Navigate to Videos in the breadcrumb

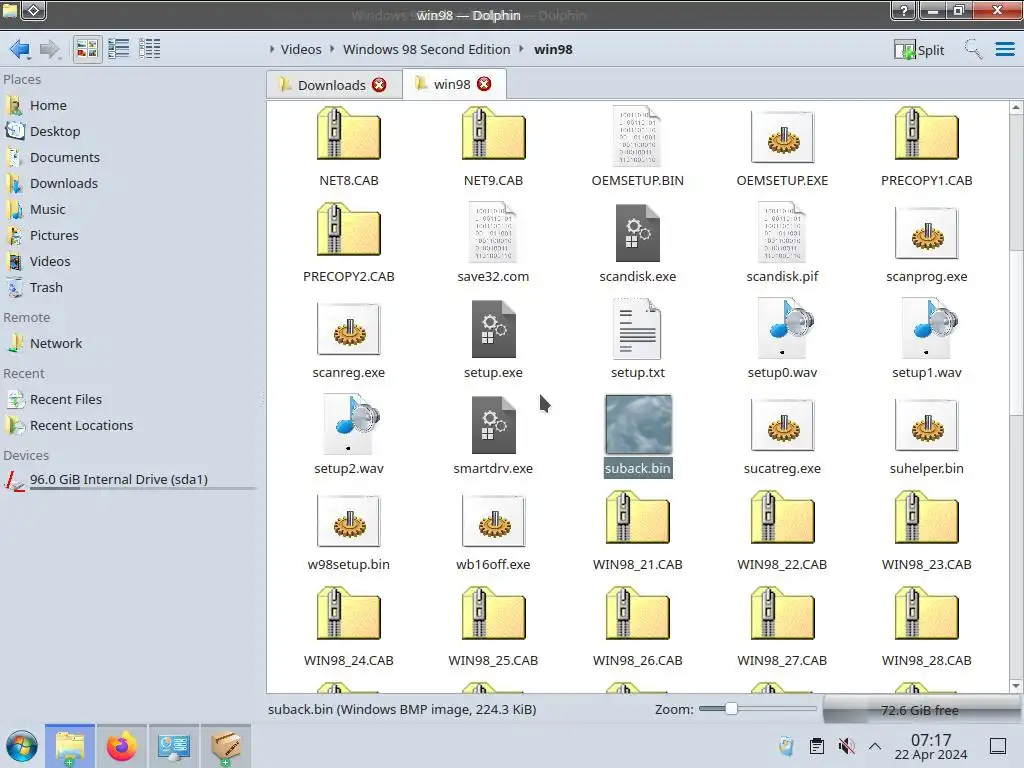pyautogui.click(x=301, y=50)
